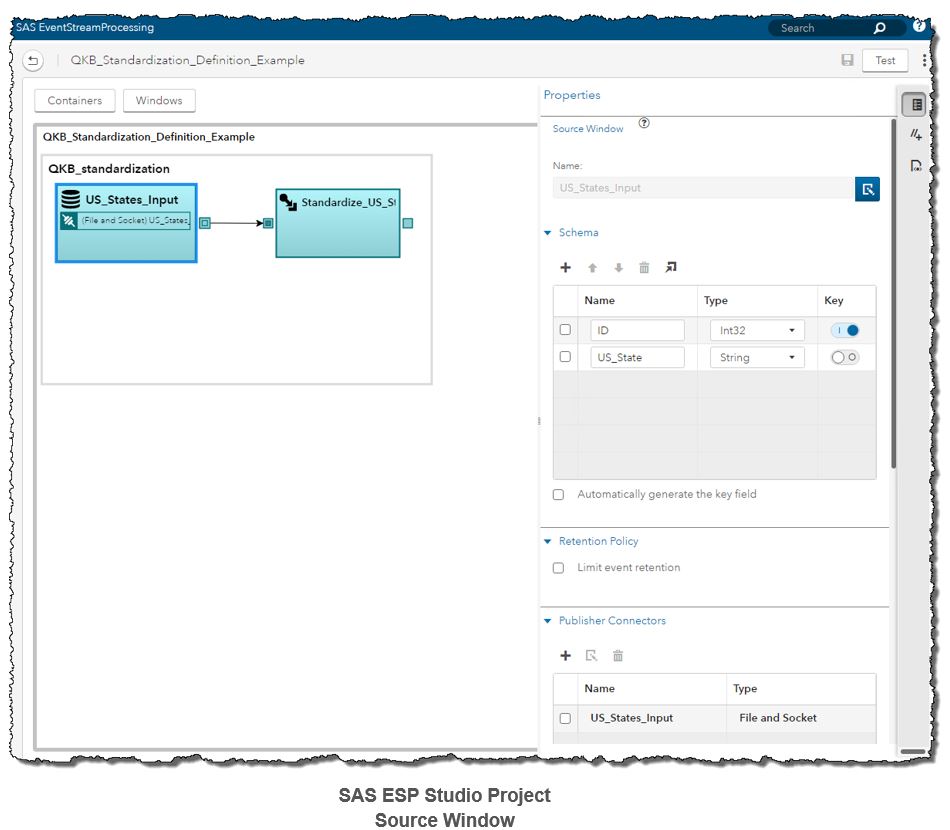Open the Containers menu

point(75,101)
